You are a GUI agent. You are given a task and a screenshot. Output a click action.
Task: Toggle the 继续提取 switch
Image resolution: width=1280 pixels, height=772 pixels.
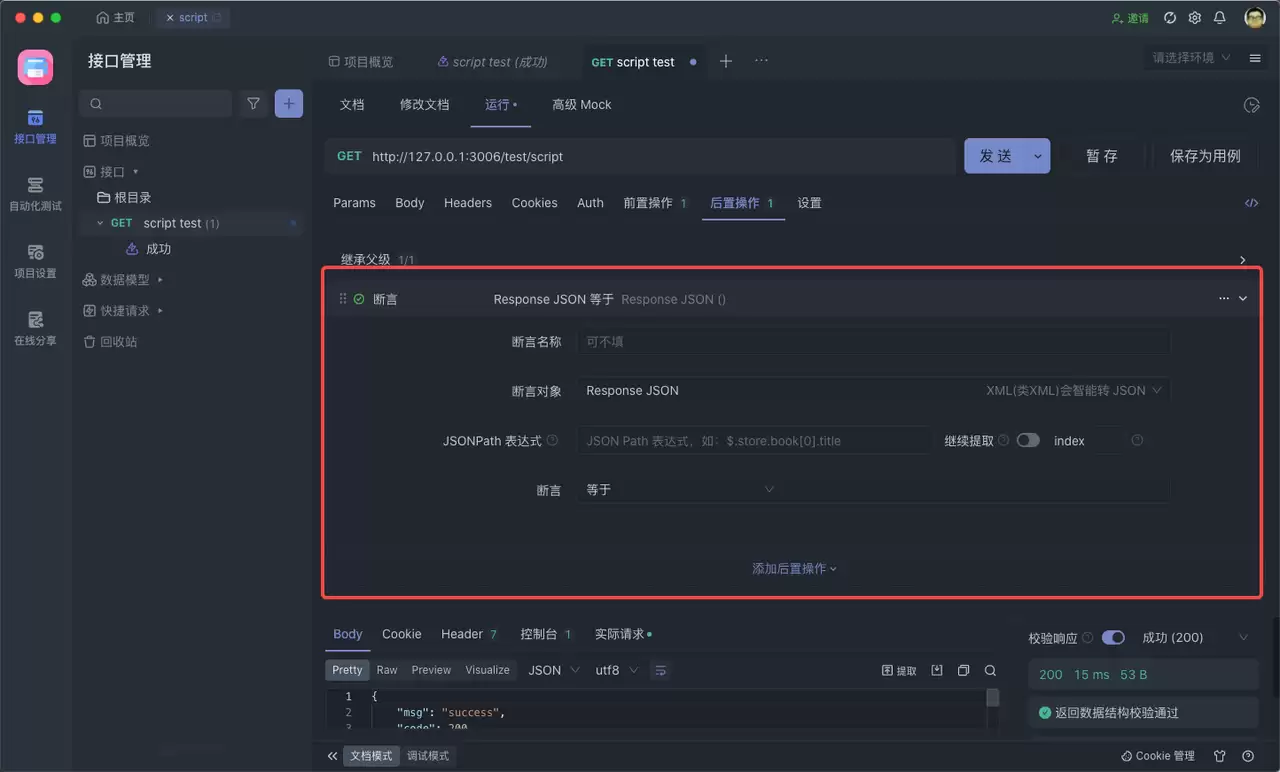coord(1028,440)
